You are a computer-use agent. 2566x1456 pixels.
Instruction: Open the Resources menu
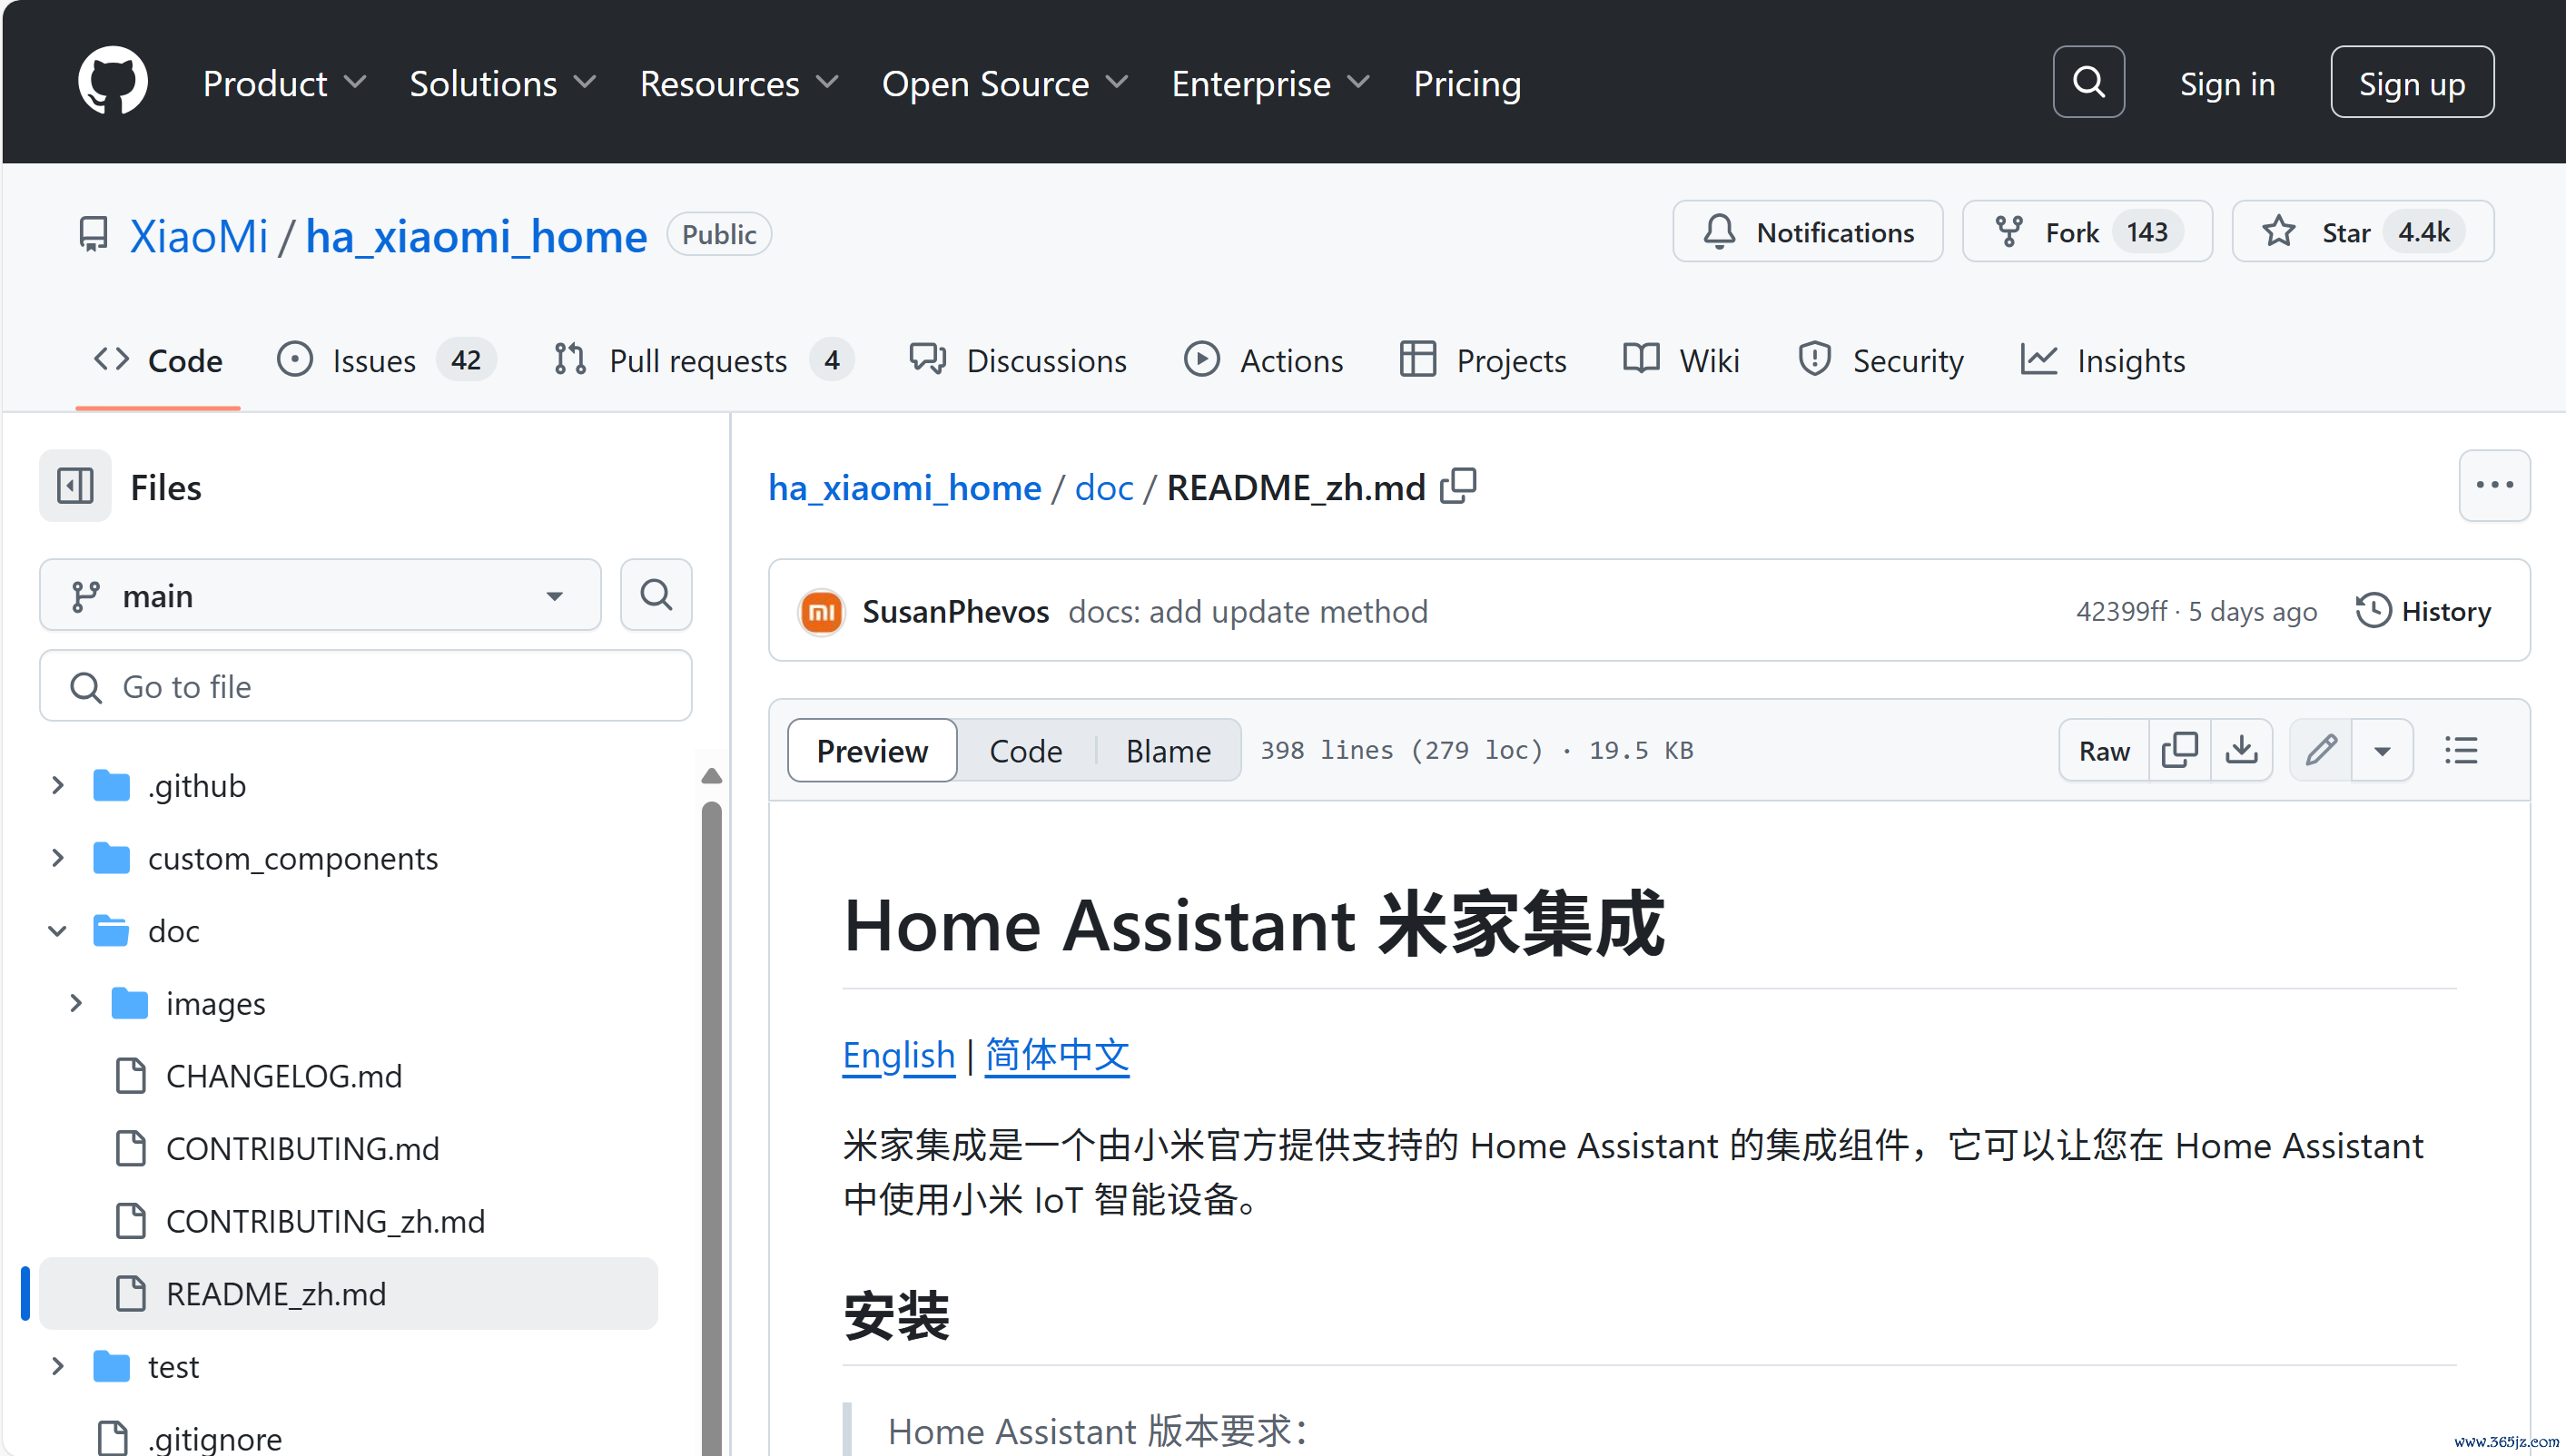[739, 83]
